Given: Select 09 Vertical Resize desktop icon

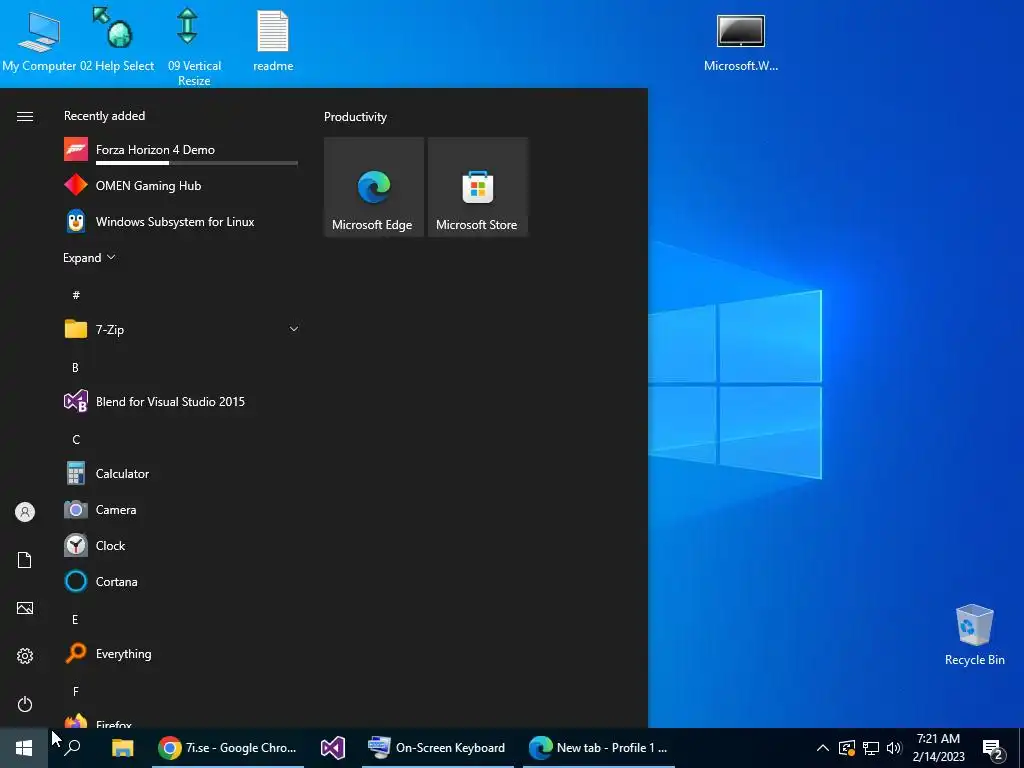Looking at the screenshot, I should [194, 46].
